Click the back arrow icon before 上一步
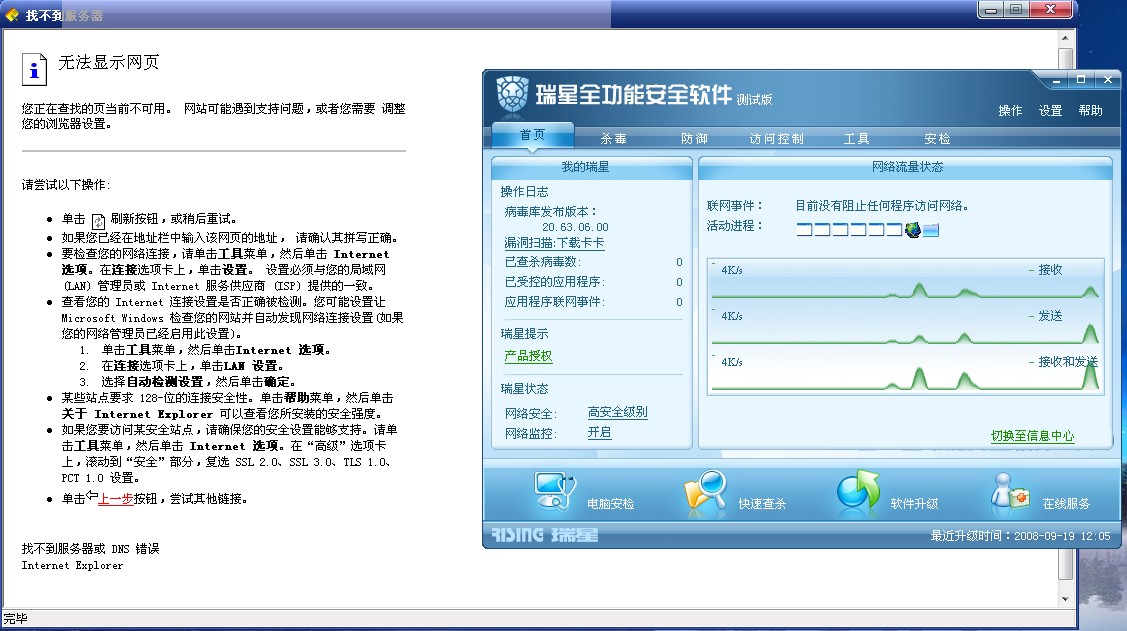This screenshot has width=1127, height=631. pos(91,496)
